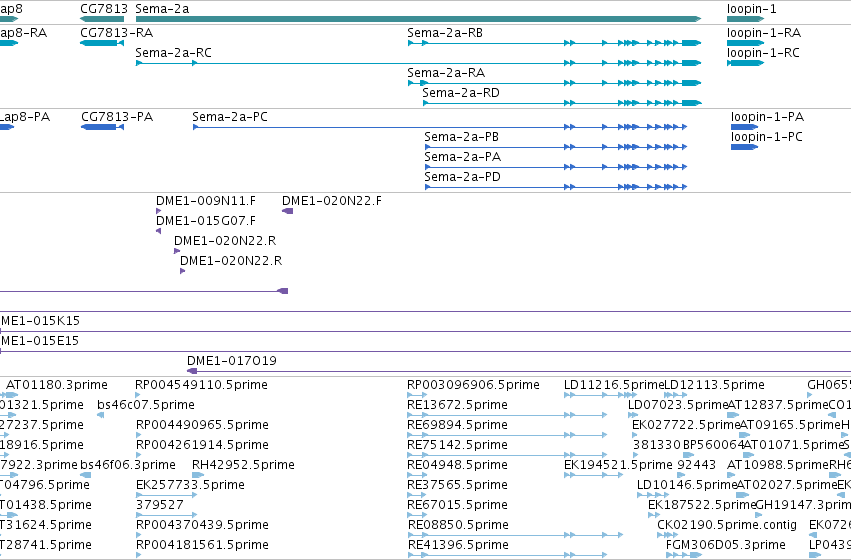Click the LD07023.5prime EST label

click(678, 405)
